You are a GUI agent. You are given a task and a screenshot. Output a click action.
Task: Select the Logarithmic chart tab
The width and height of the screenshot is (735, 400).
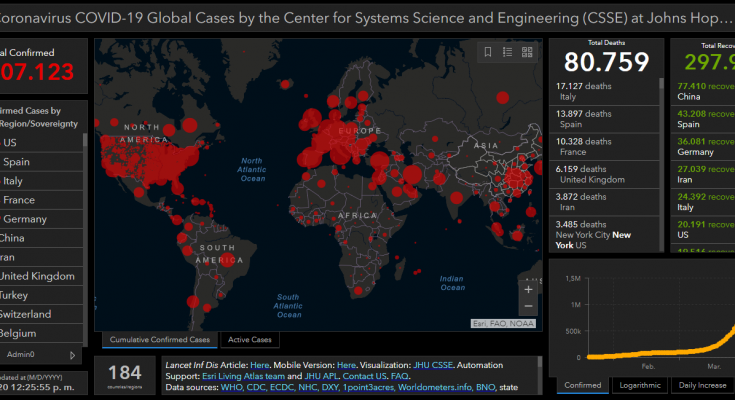tap(640, 385)
